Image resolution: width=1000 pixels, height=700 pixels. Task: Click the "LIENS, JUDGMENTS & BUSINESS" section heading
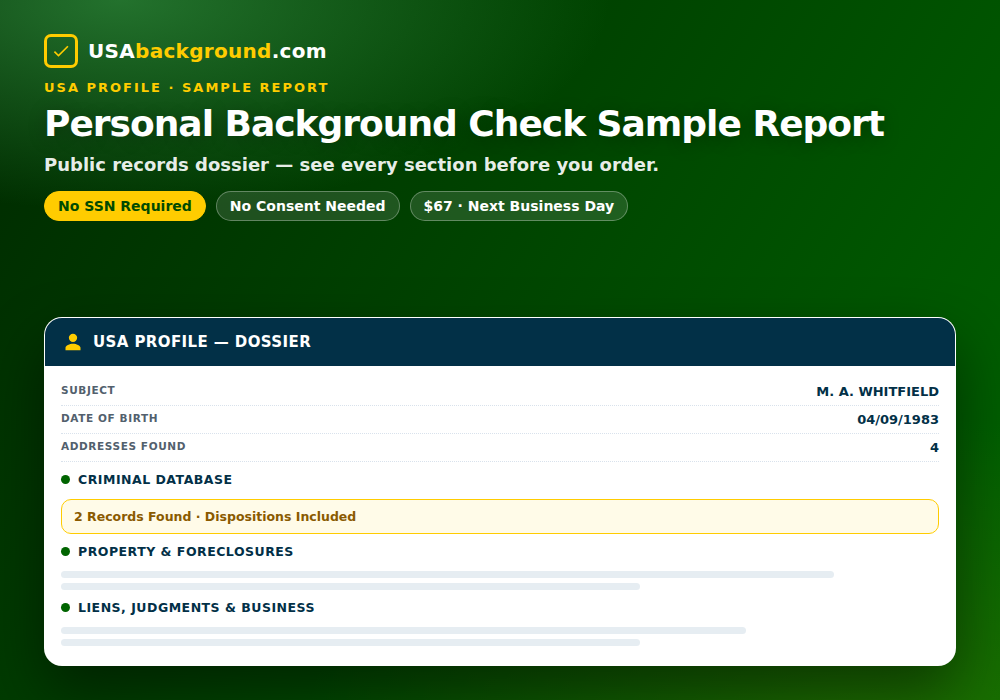click(x=196, y=608)
